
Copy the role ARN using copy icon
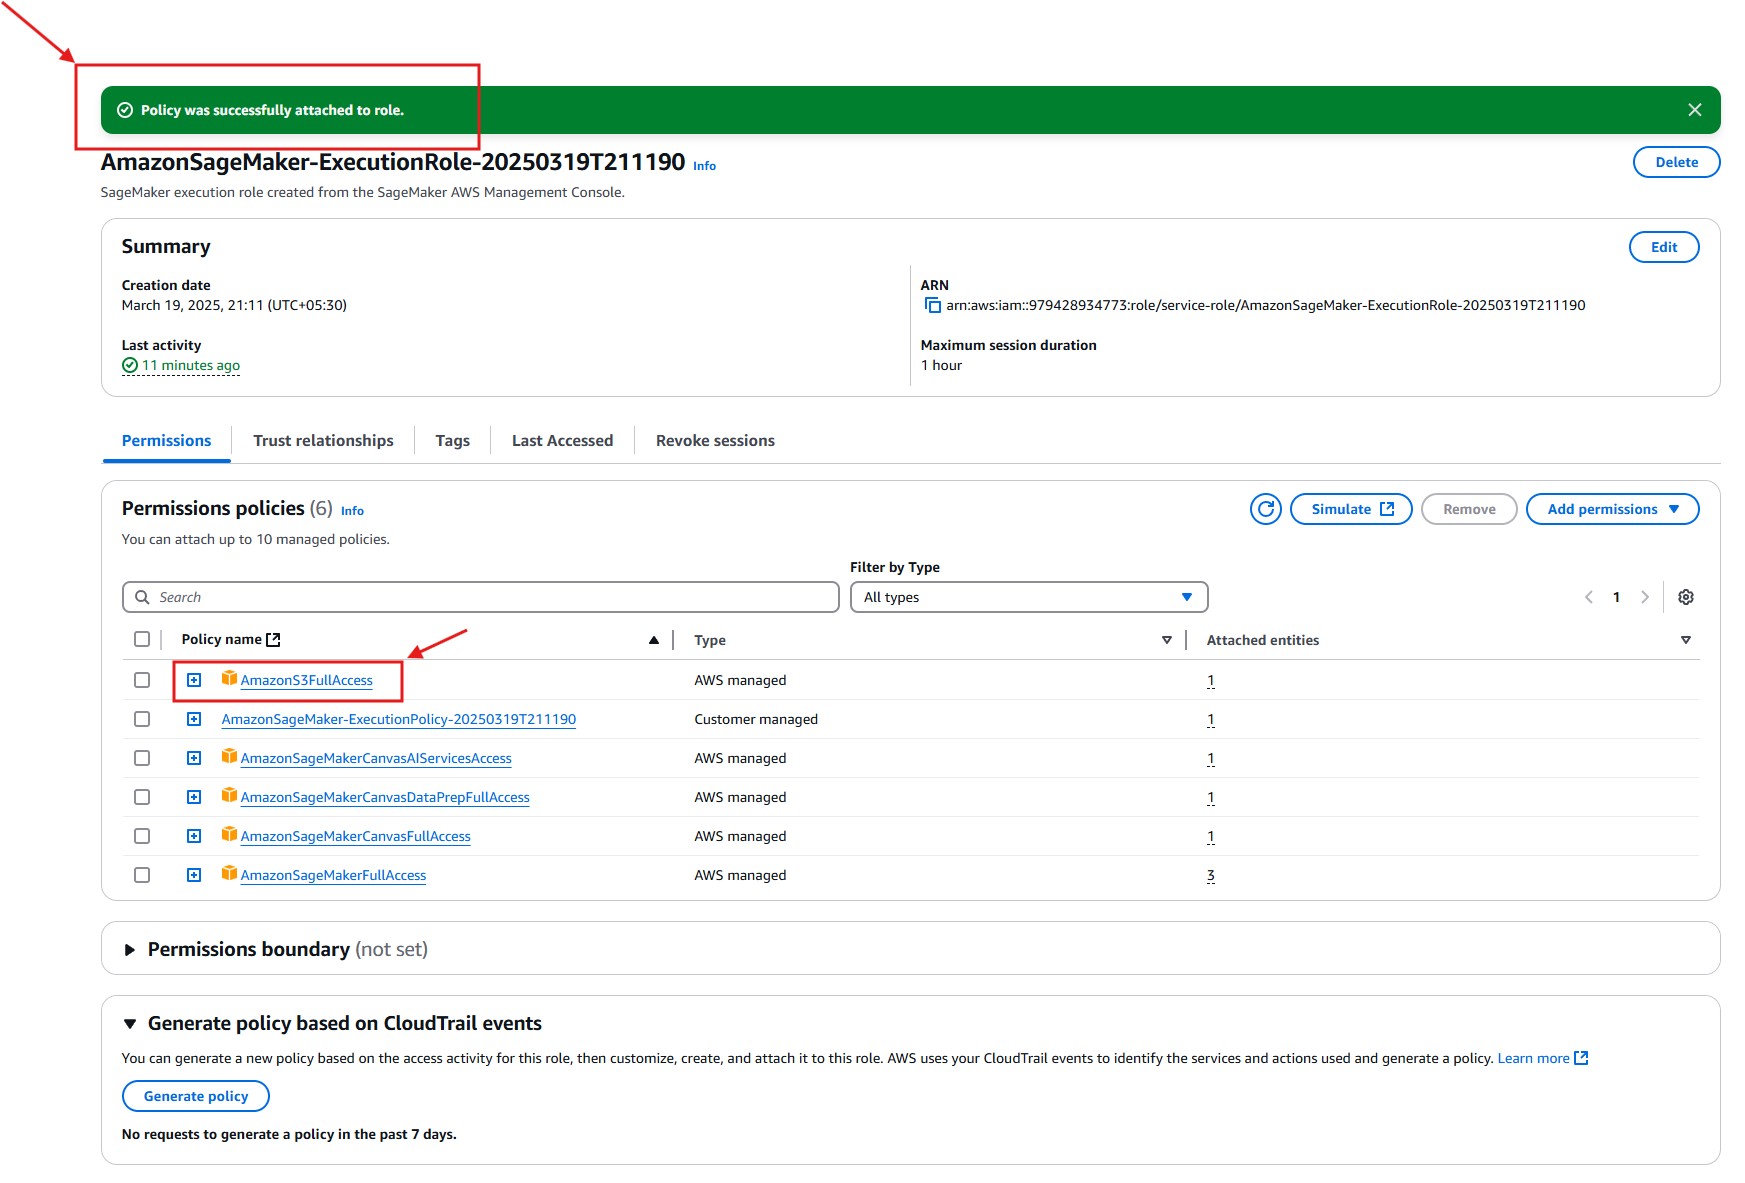pos(932,306)
